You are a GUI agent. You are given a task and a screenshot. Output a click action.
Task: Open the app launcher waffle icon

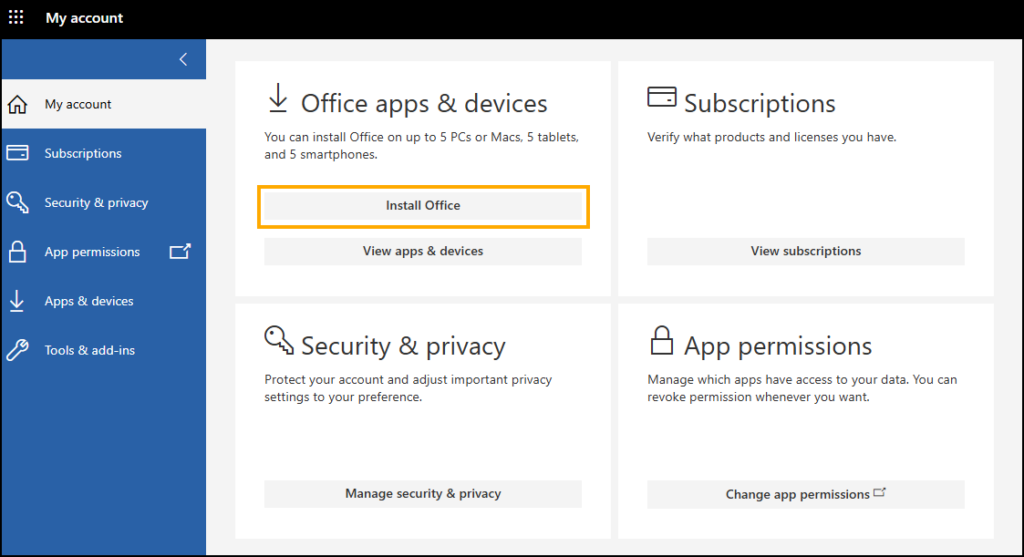pyautogui.click(x=16, y=18)
